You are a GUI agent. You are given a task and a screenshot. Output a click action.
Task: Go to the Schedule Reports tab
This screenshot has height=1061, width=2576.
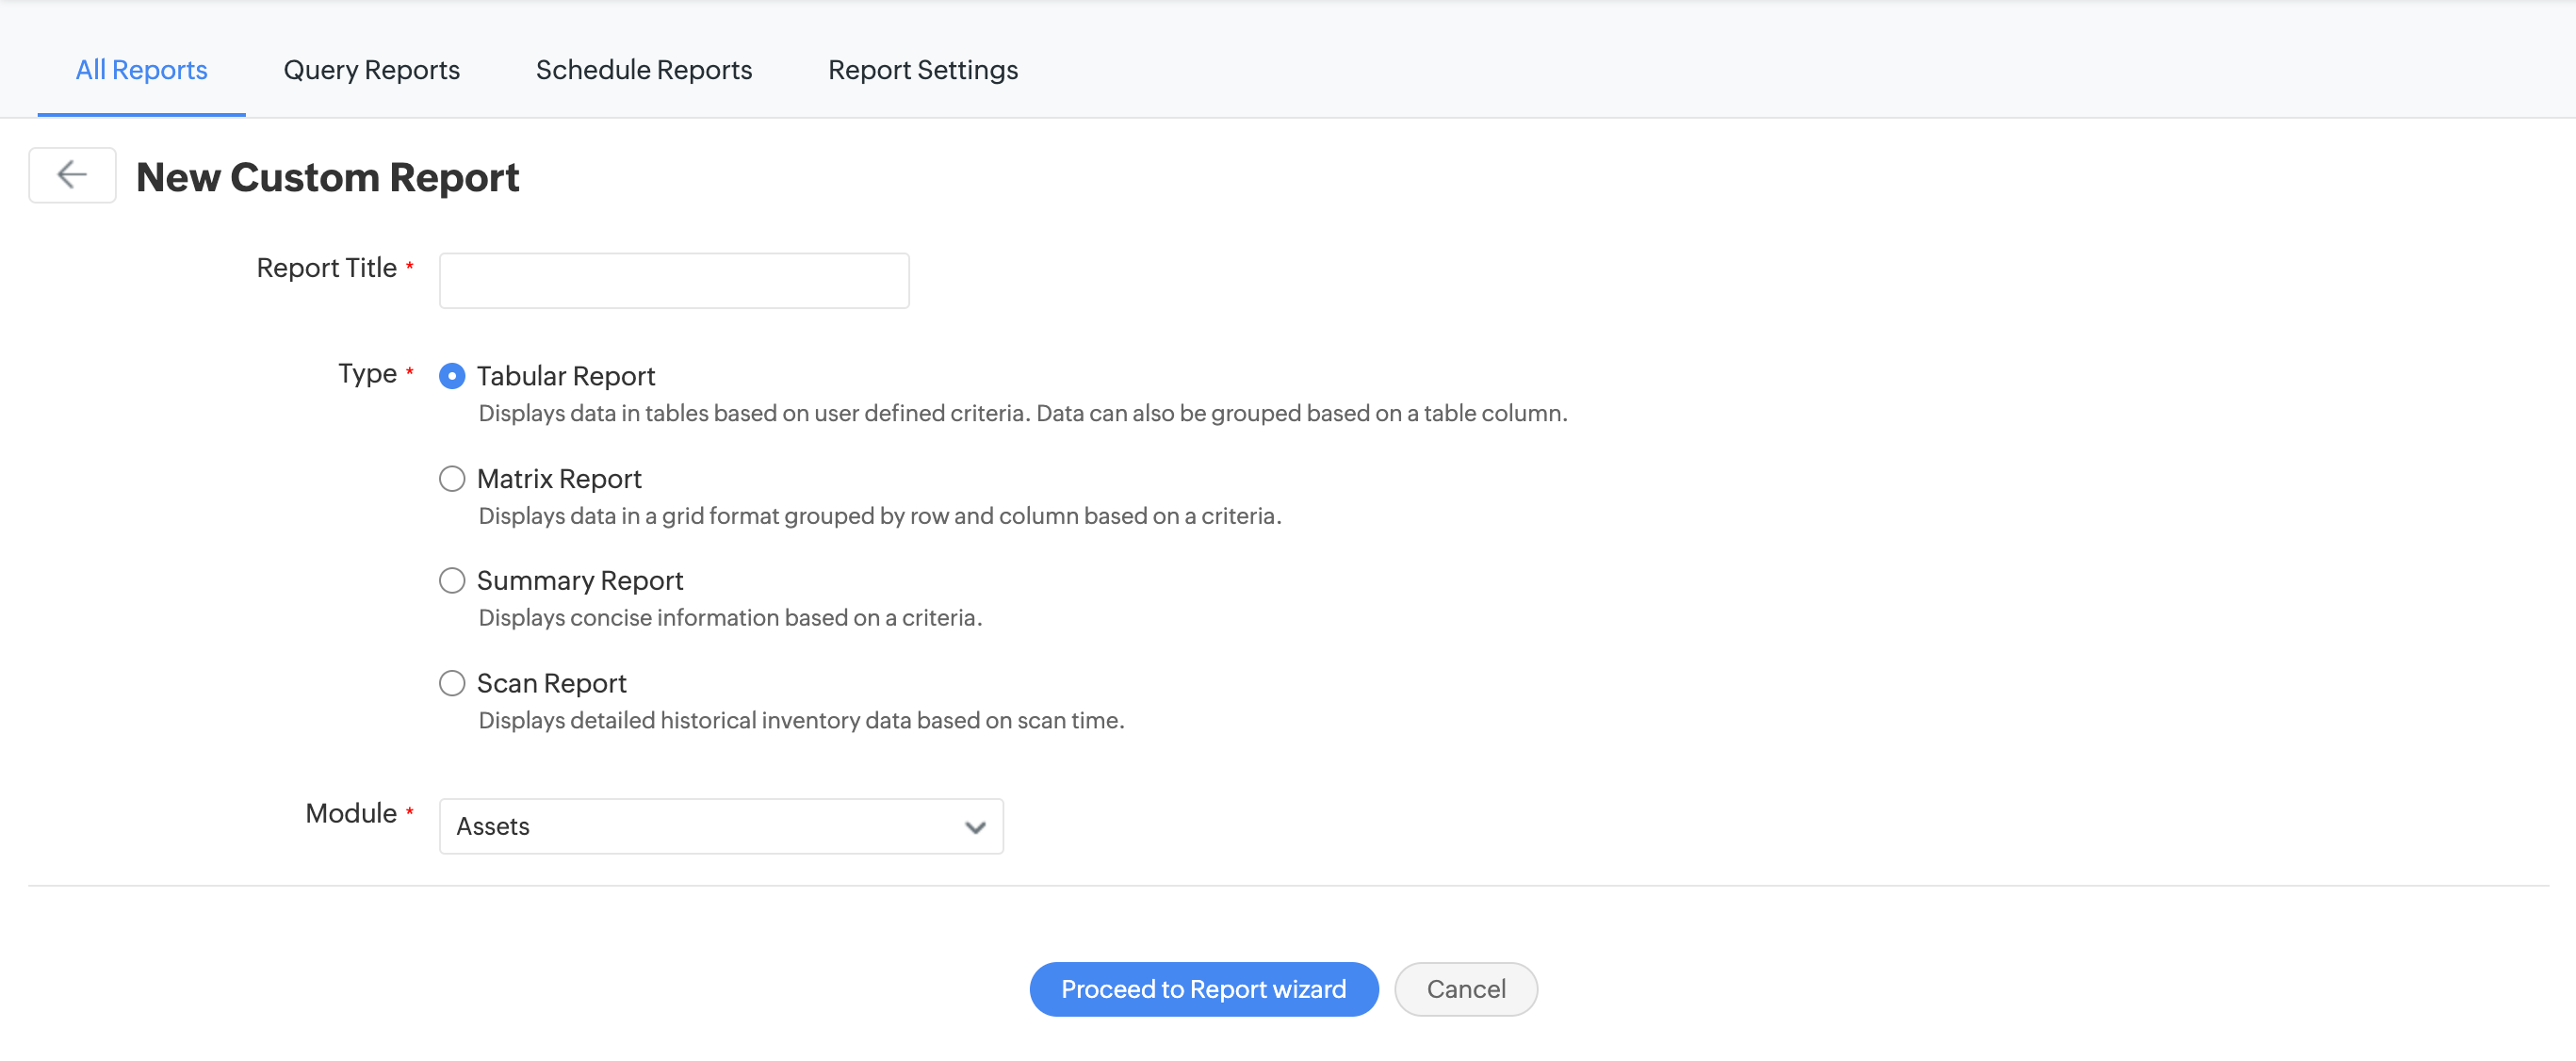643,70
